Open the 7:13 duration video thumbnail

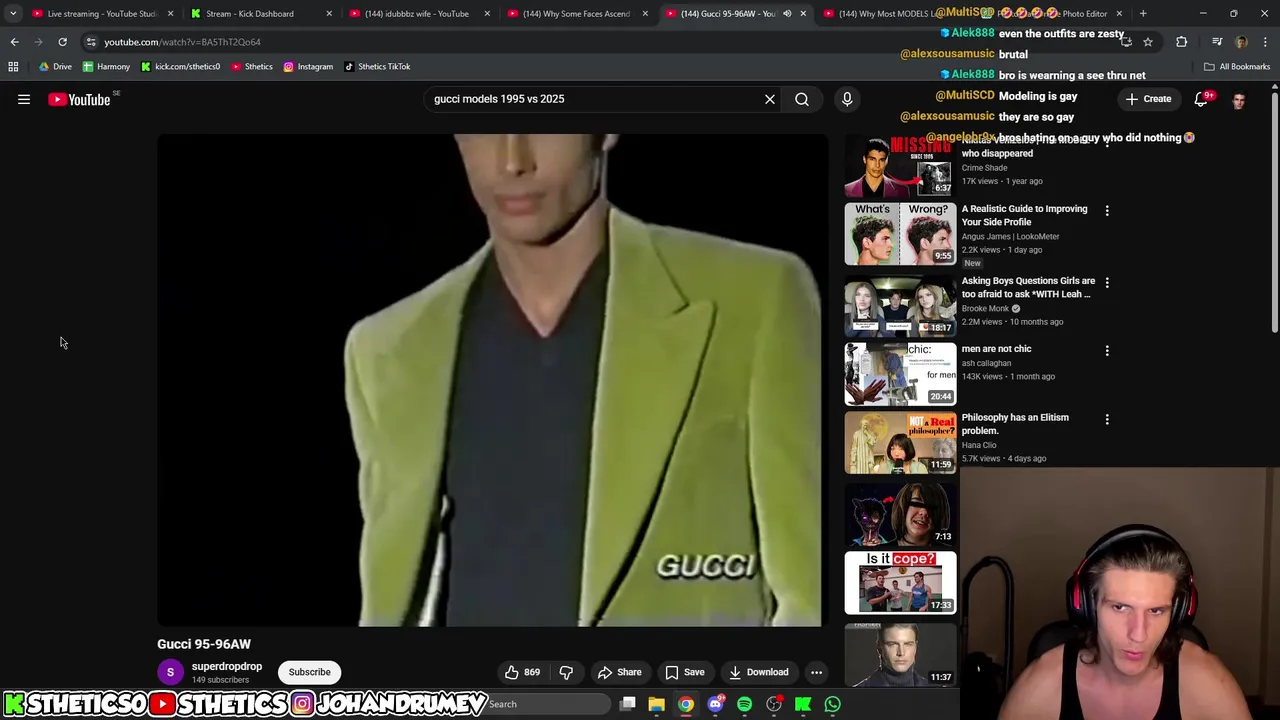900,514
